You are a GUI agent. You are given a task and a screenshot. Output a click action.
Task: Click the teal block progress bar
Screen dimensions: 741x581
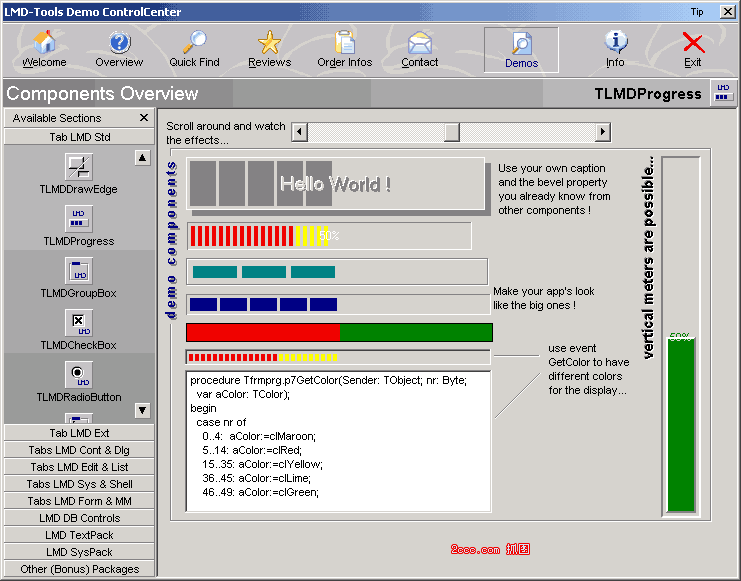pyautogui.click(x=337, y=272)
